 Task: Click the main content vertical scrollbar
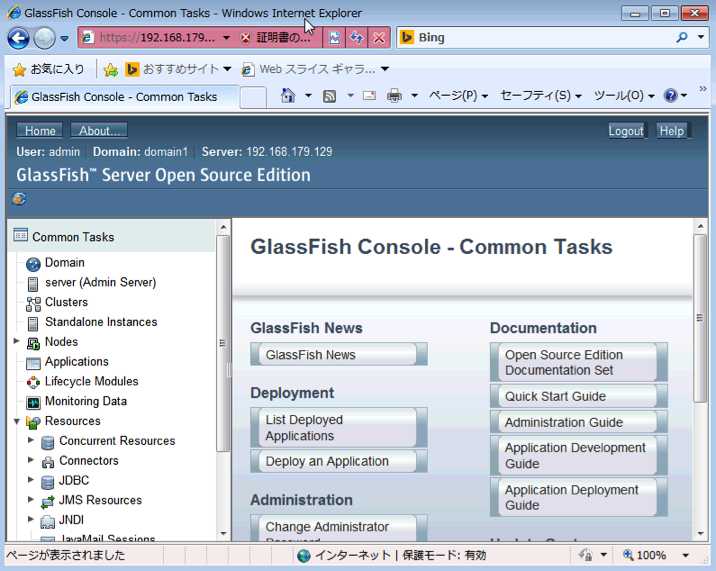pyautogui.click(x=700, y=318)
